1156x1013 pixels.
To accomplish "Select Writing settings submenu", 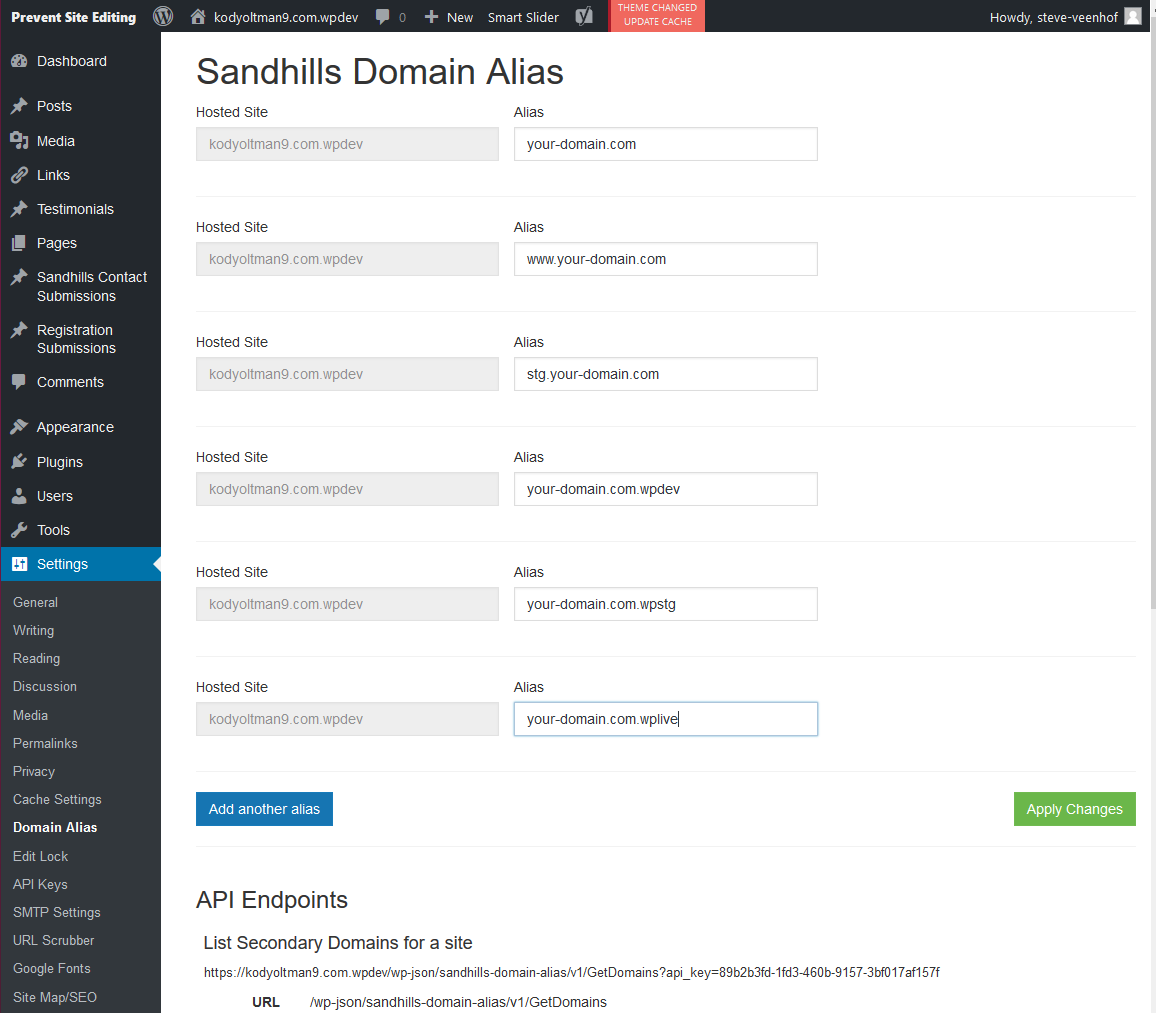I will tap(33, 630).
